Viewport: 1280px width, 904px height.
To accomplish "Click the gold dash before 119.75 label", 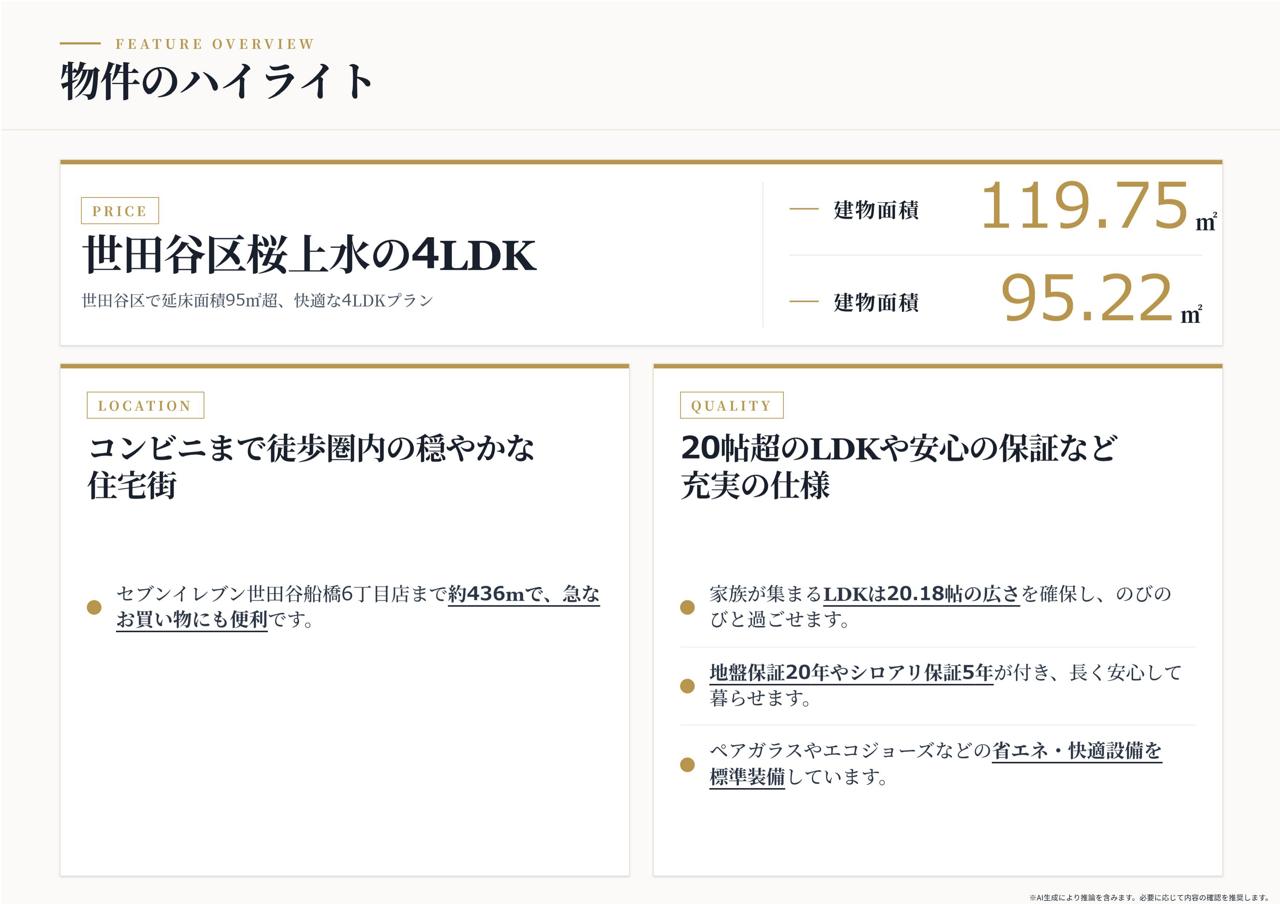I will tap(804, 209).
